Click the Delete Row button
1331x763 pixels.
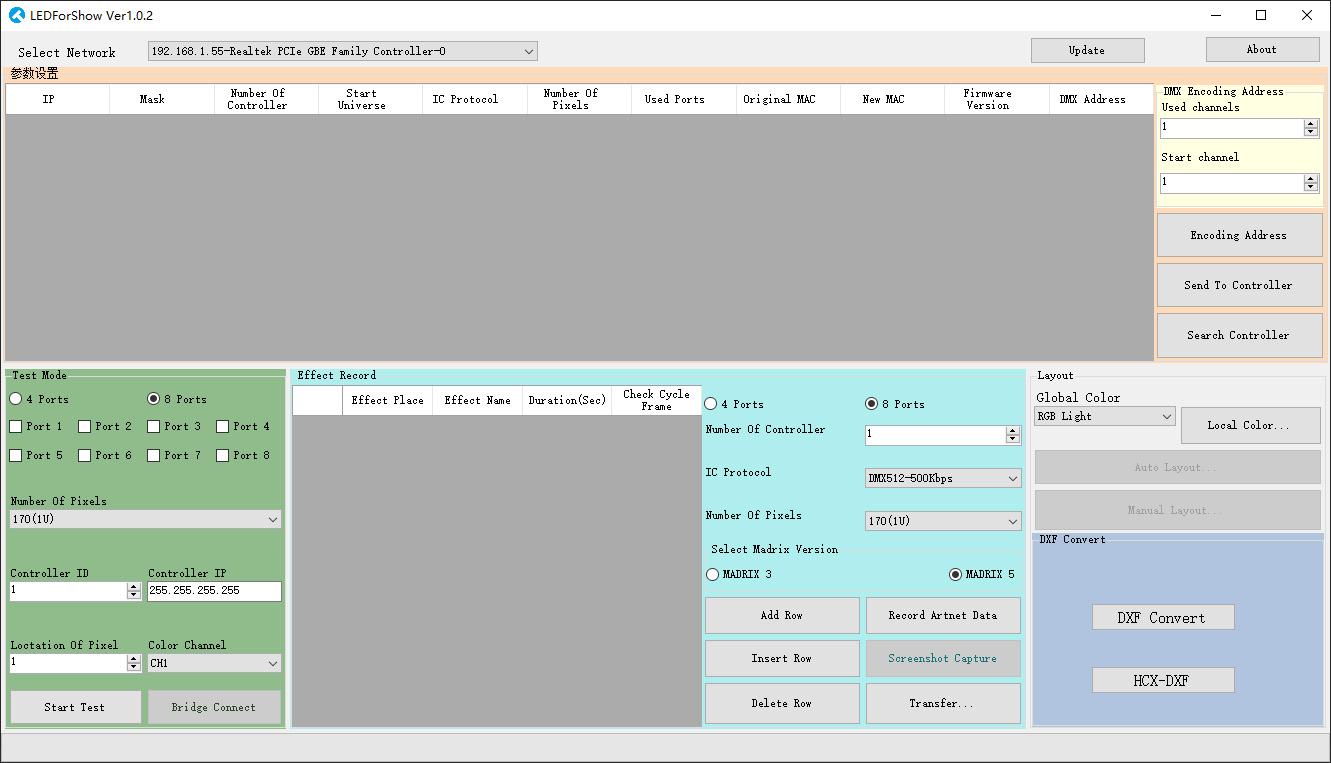click(x=782, y=703)
